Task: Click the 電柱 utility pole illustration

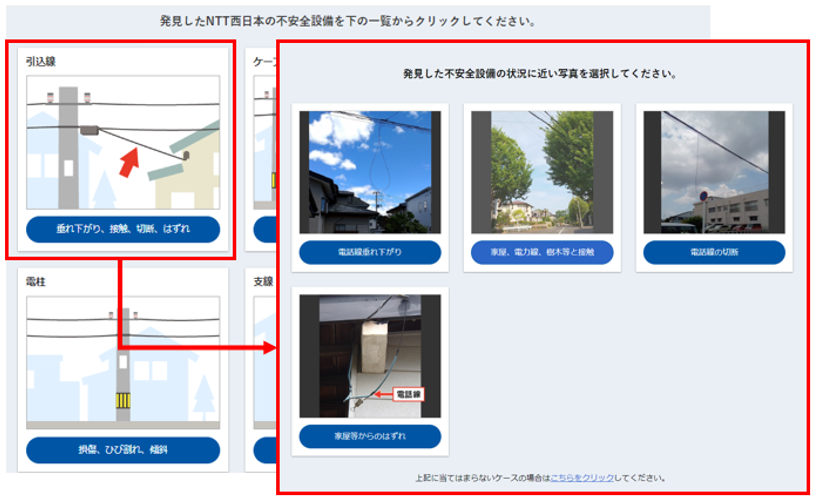Action: pos(123,362)
